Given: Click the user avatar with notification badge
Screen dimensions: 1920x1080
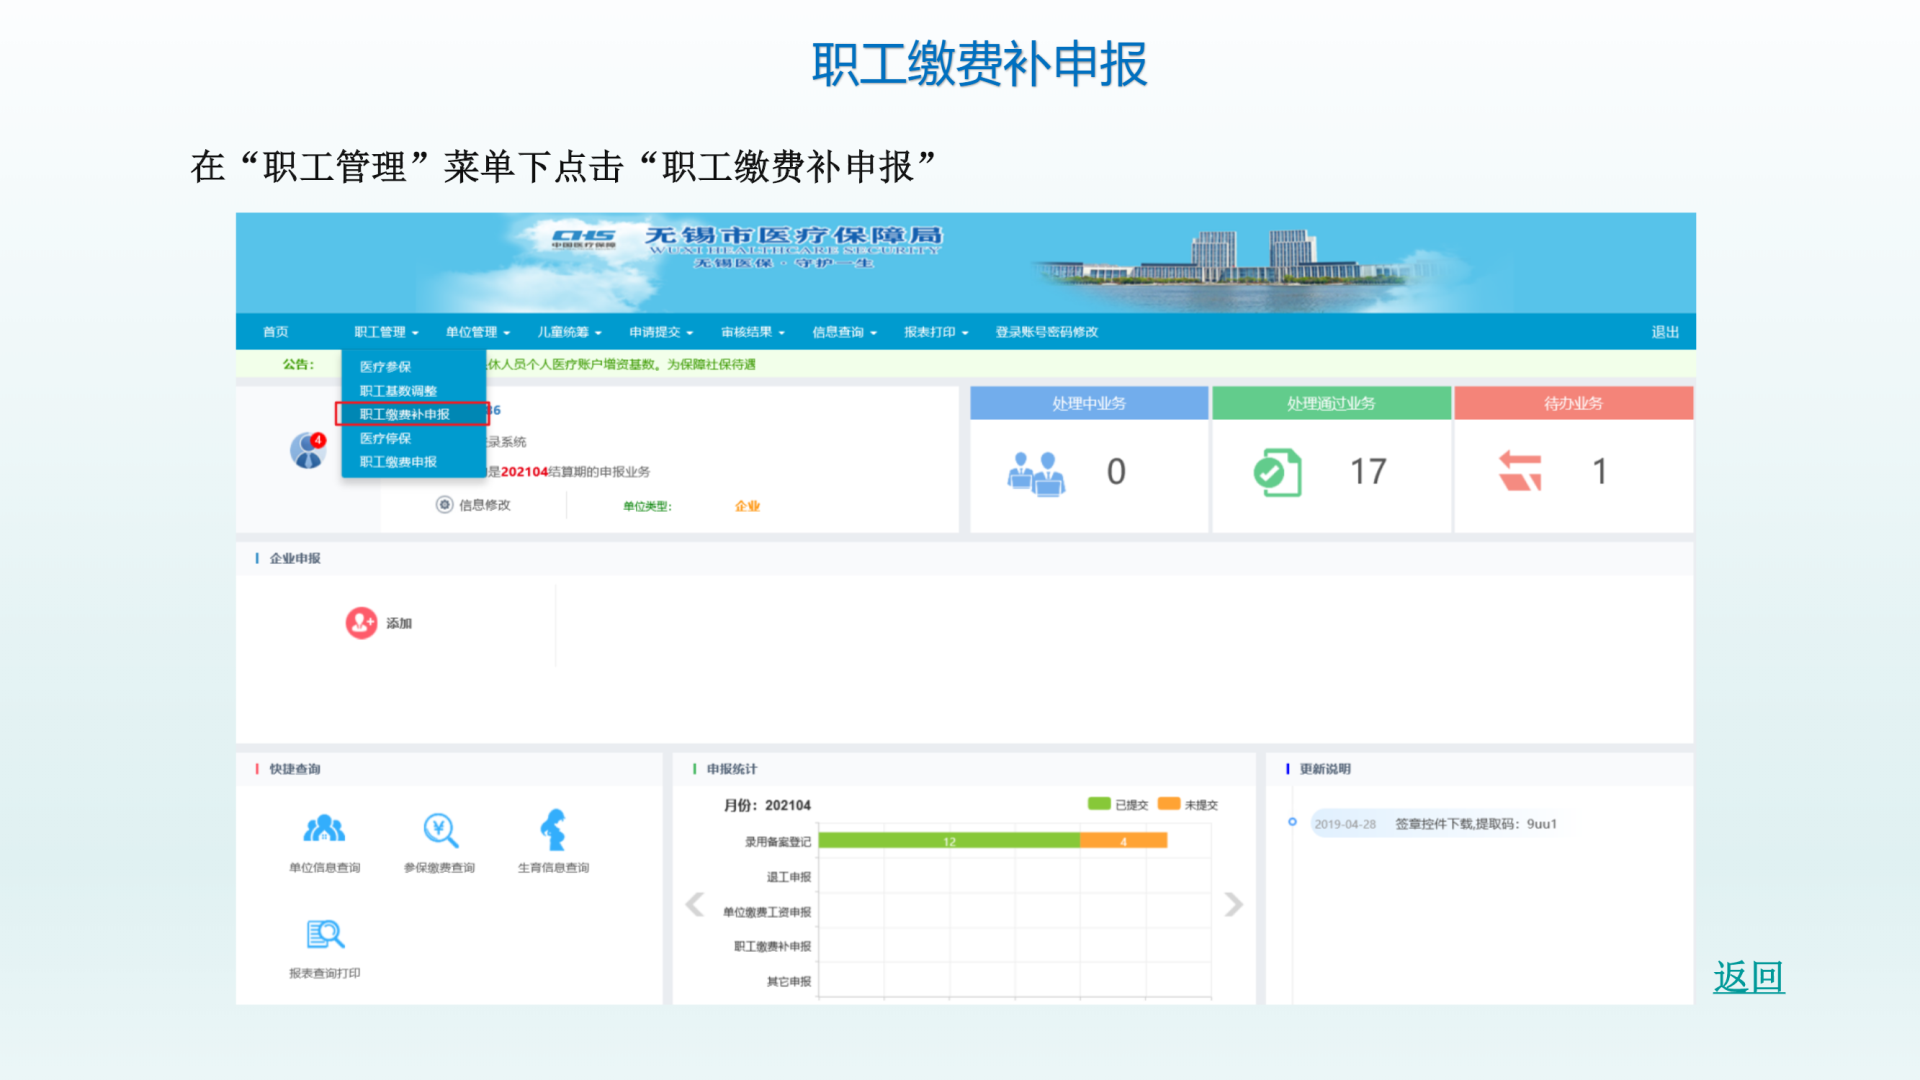Looking at the screenshot, I should (x=308, y=451).
